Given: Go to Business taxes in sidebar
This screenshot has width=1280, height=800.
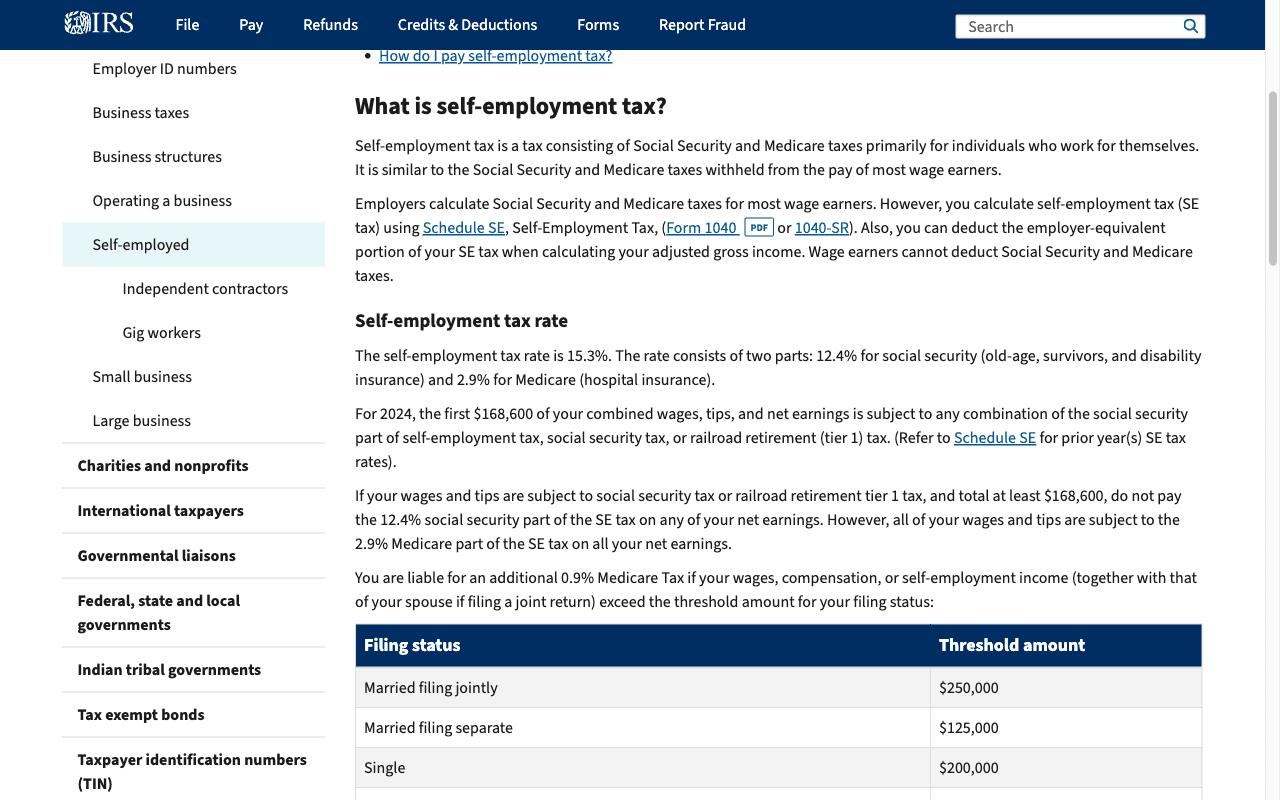Looking at the screenshot, I should pos(193,113).
